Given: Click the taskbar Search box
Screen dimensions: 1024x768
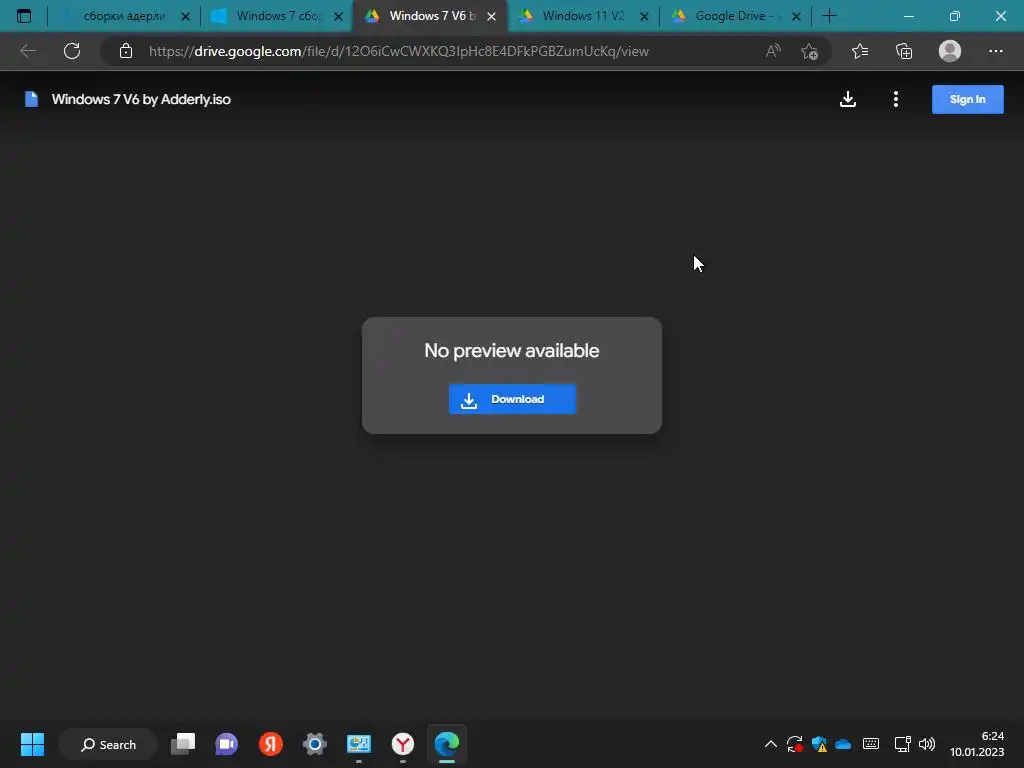Looking at the screenshot, I should [108, 744].
